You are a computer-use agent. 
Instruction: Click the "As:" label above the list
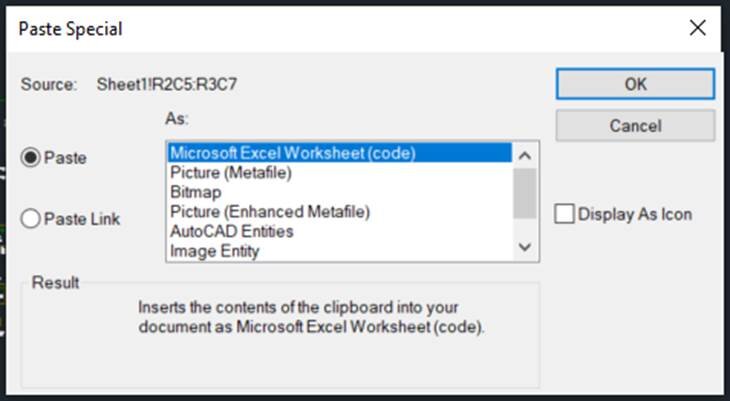(x=176, y=117)
